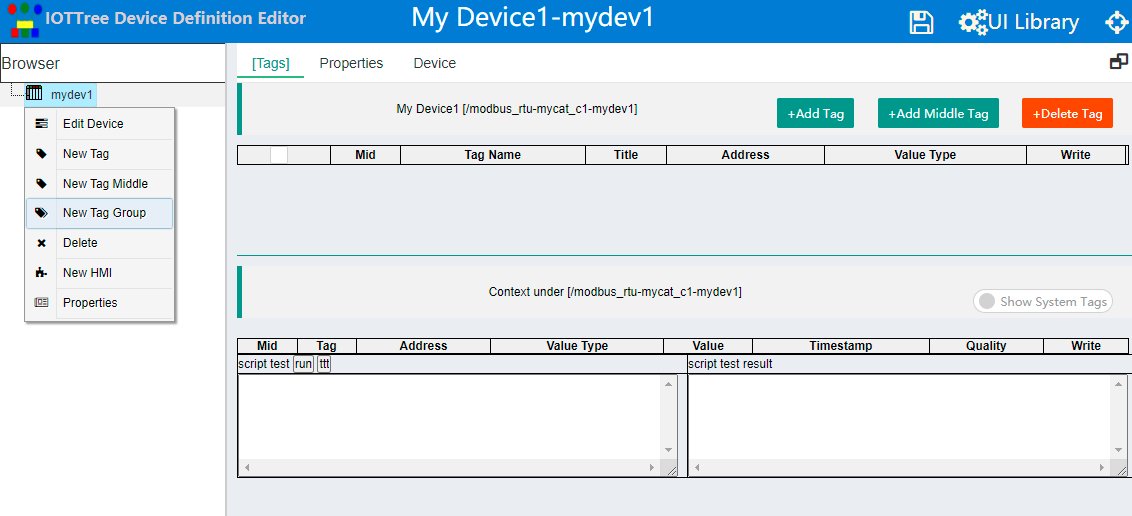This screenshot has height=516, width=1132.
Task: Click the save floppy disk icon
Action: pyautogui.click(x=920, y=22)
